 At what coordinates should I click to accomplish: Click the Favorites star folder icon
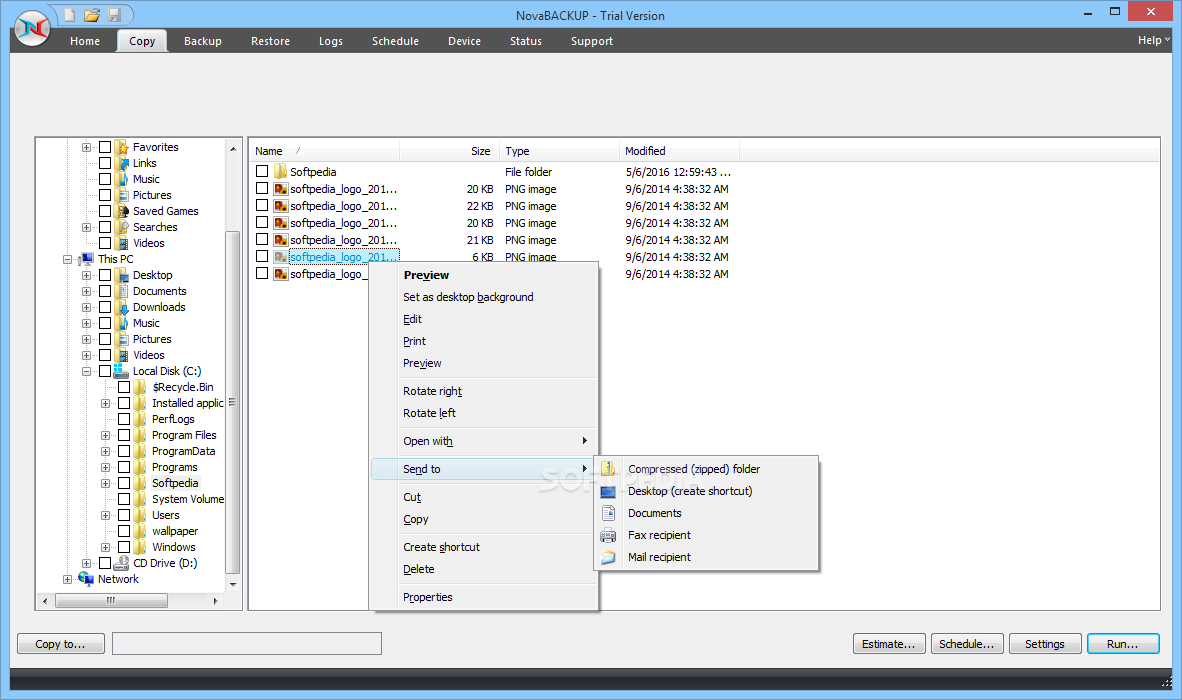click(x=123, y=147)
